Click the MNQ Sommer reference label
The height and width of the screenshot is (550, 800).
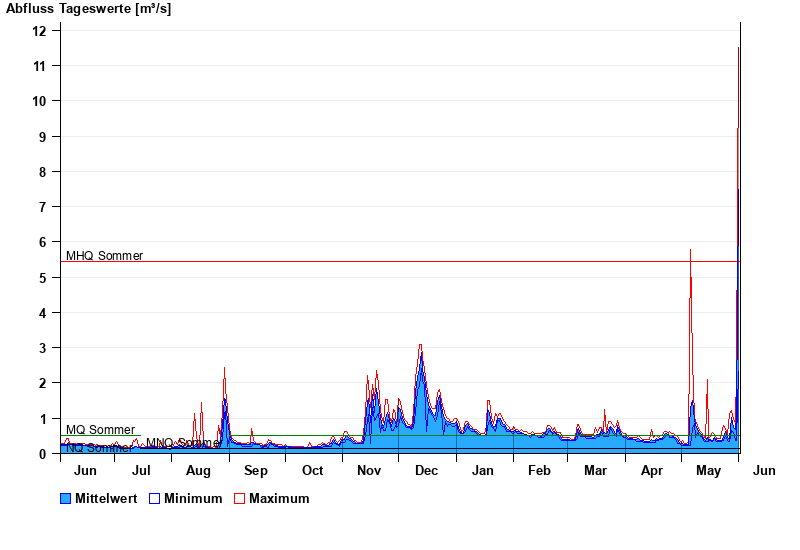[182, 443]
